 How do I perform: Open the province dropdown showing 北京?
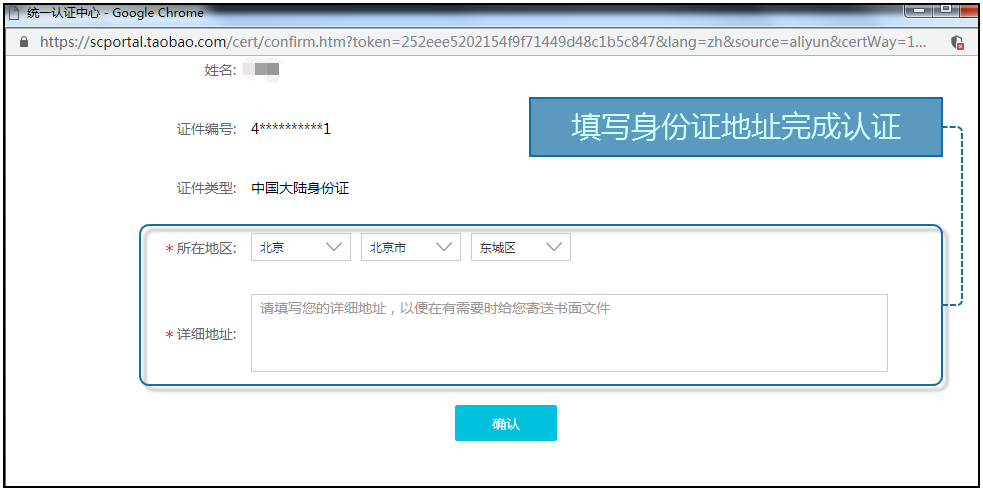(x=300, y=248)
